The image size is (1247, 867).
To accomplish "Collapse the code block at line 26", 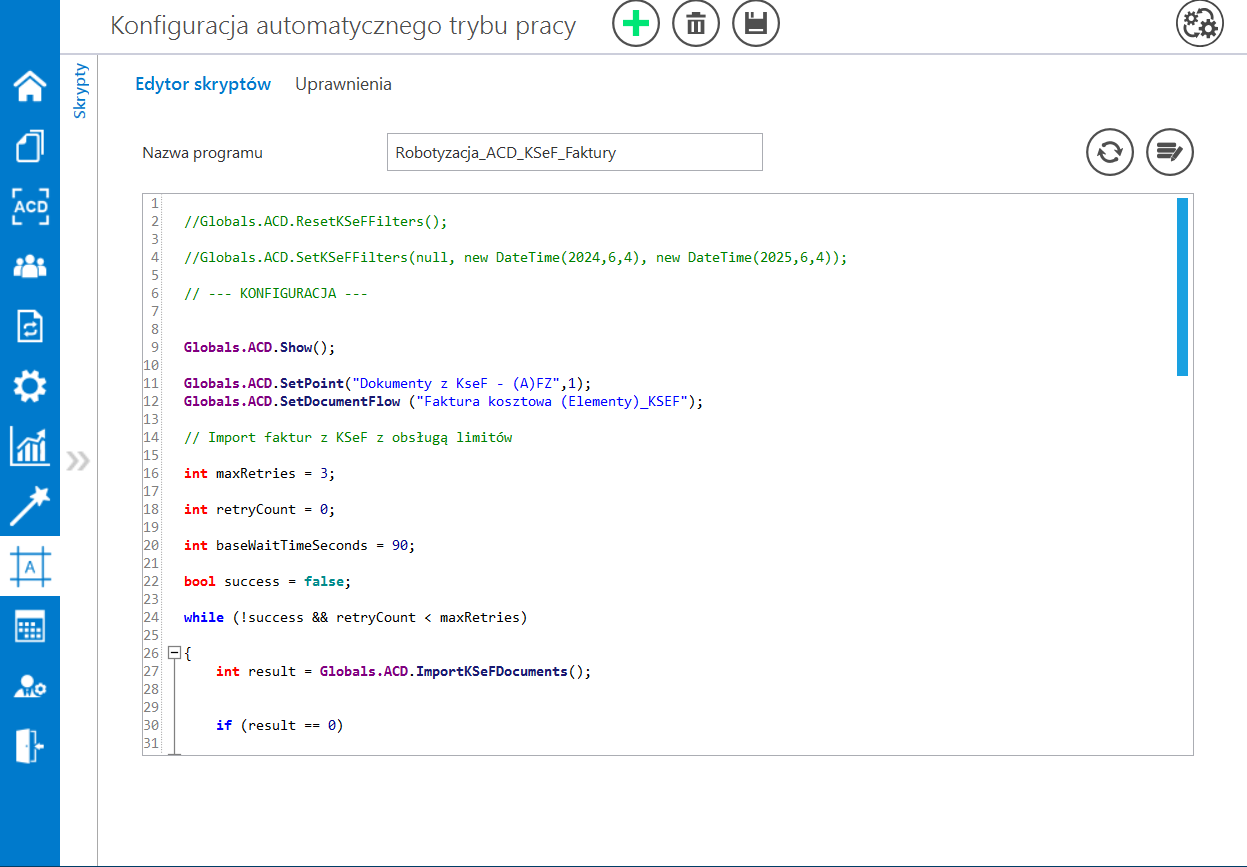I will point(175,653).
